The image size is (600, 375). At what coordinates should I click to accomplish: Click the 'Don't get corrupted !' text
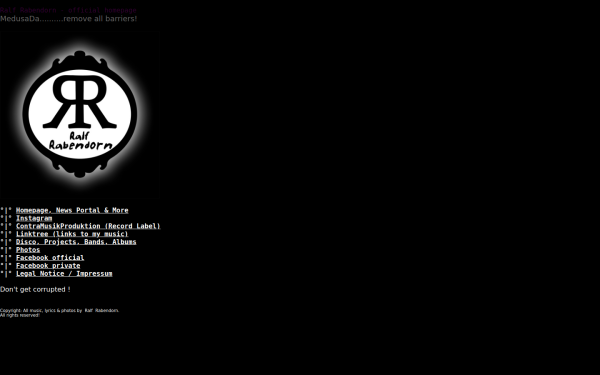[x=35, y=289]
